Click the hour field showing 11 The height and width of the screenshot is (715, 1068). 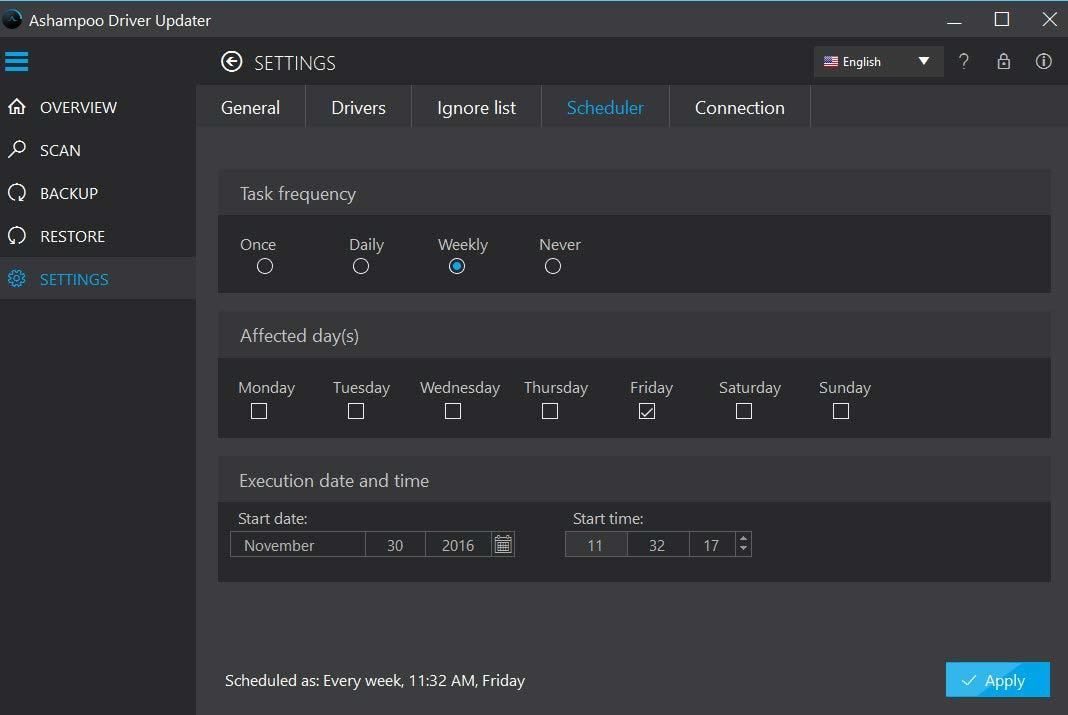click(x=595, y=545)
